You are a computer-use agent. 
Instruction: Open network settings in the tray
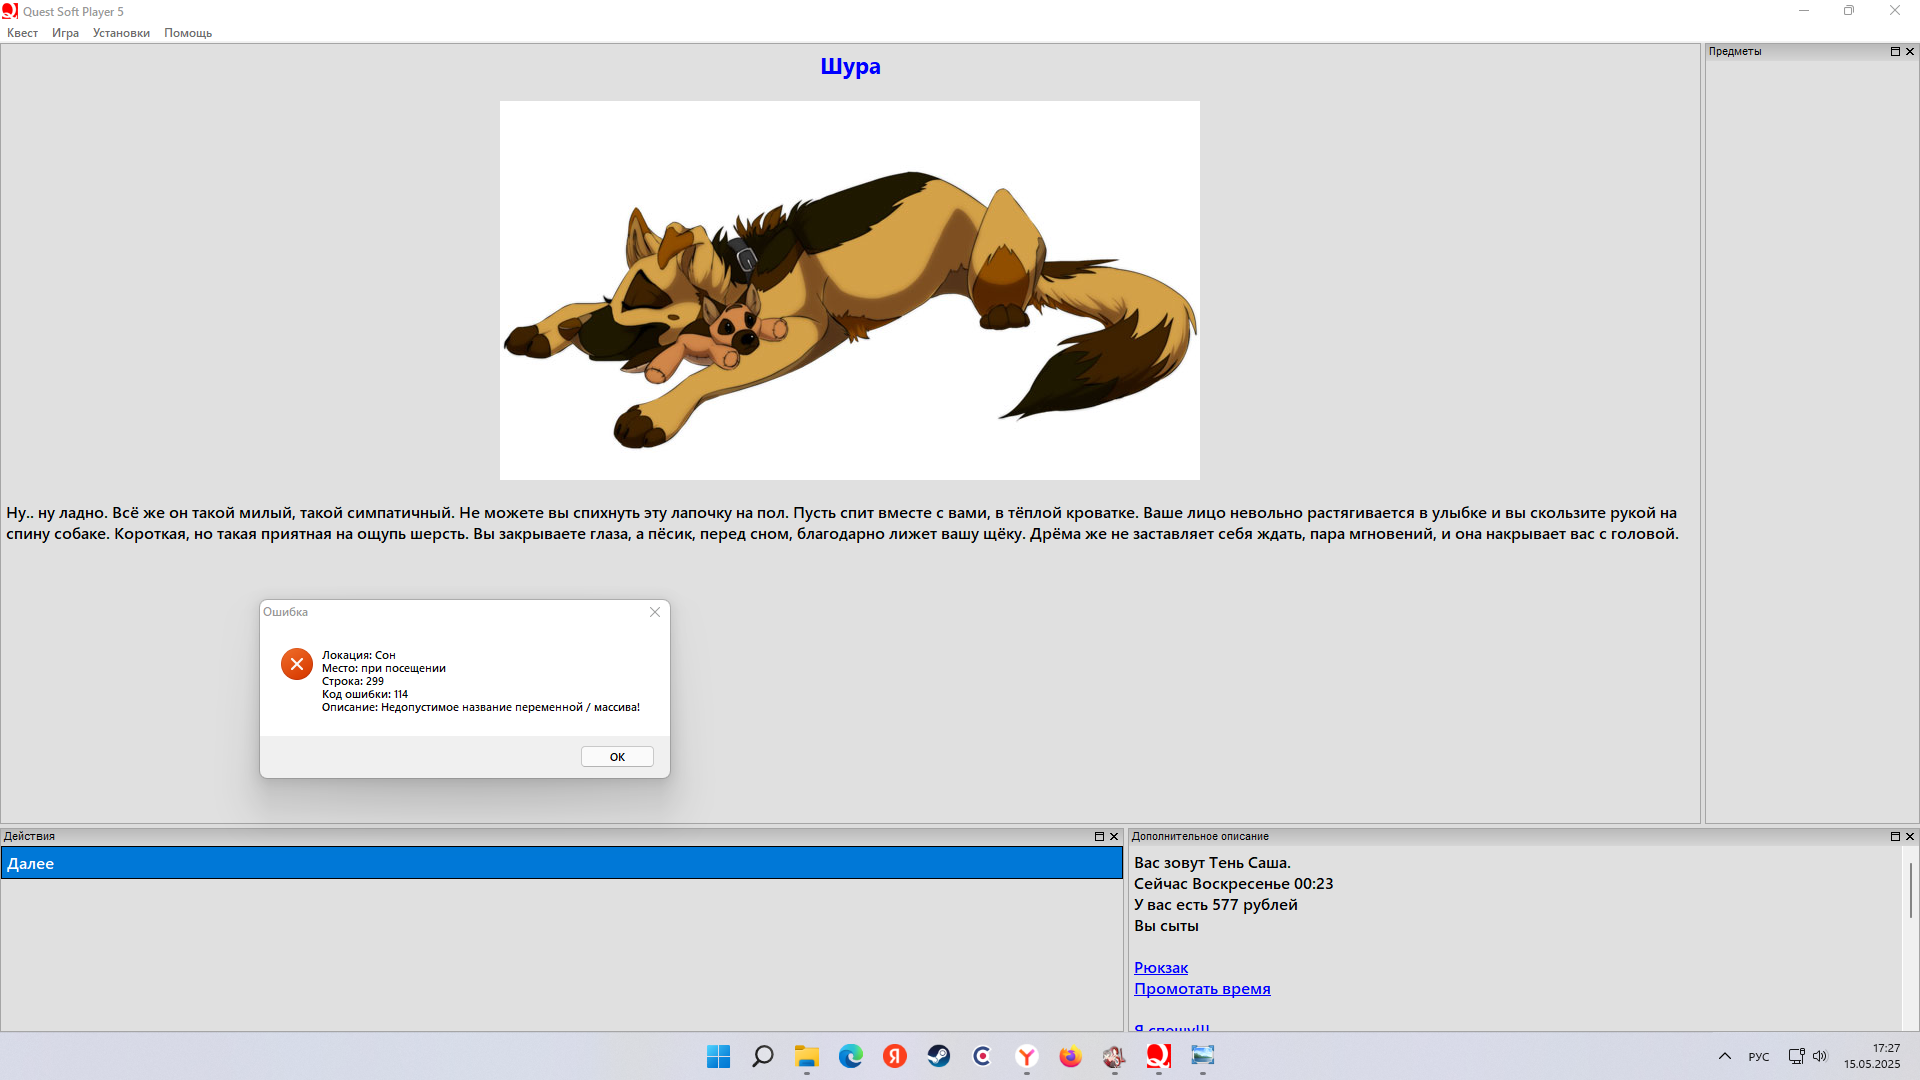(1796, 1056)
